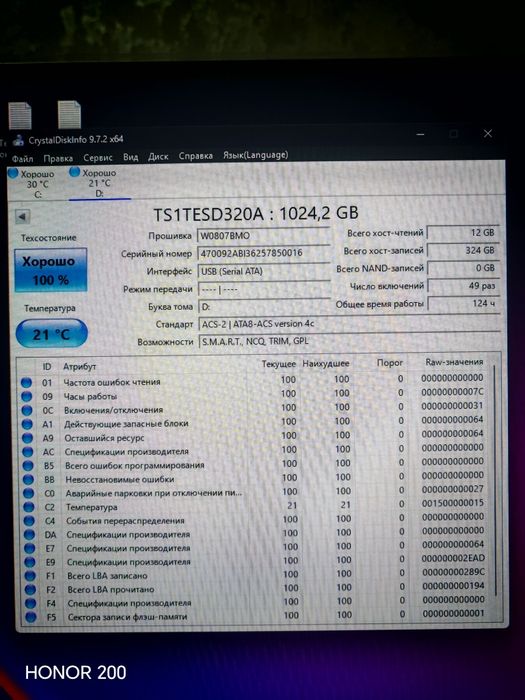Viewport: 525px width, 700px height.
Task: Click status icon for attribute C2 Температура
Action: pyautogui.click(x=29, y=507)
